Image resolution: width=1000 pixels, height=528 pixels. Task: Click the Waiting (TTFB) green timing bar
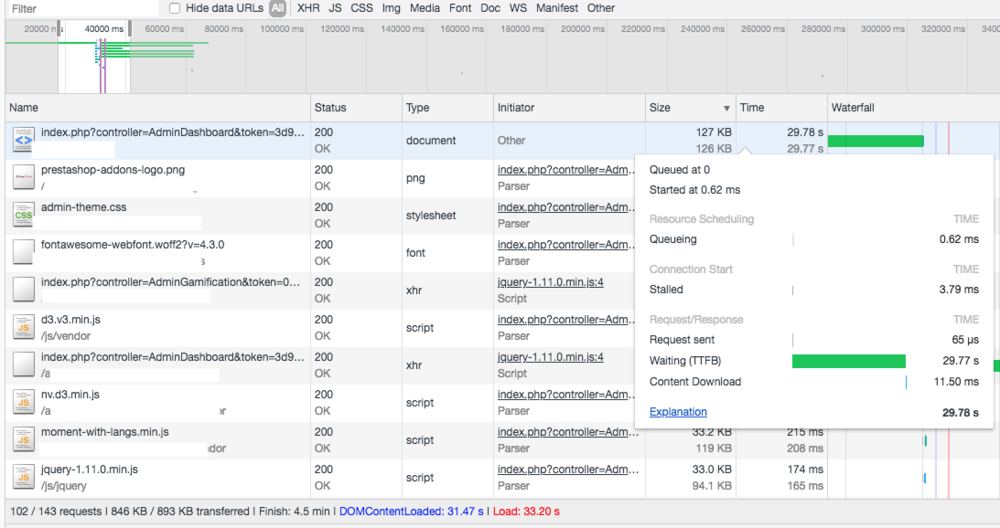pyautogui.click(x=849, y=362)
